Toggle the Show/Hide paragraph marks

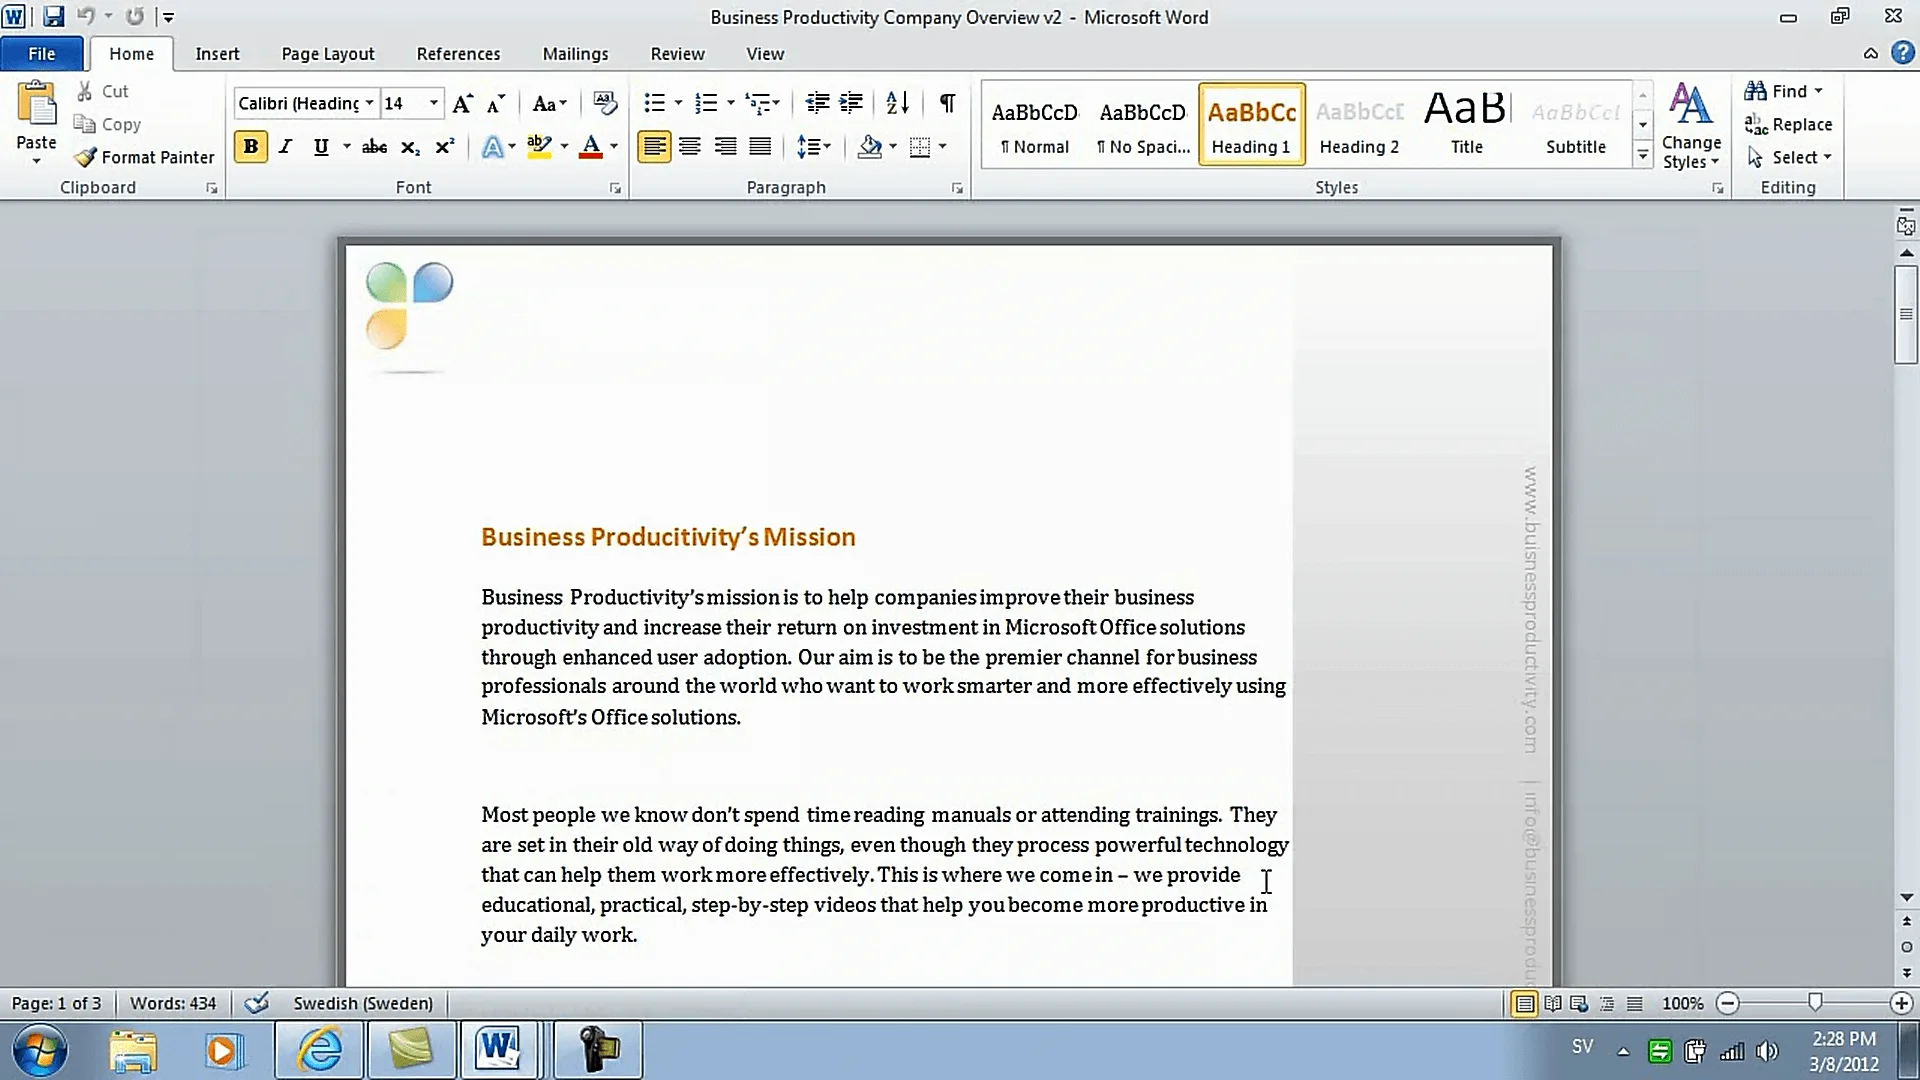pyautogui.click(x=945, y=103)
